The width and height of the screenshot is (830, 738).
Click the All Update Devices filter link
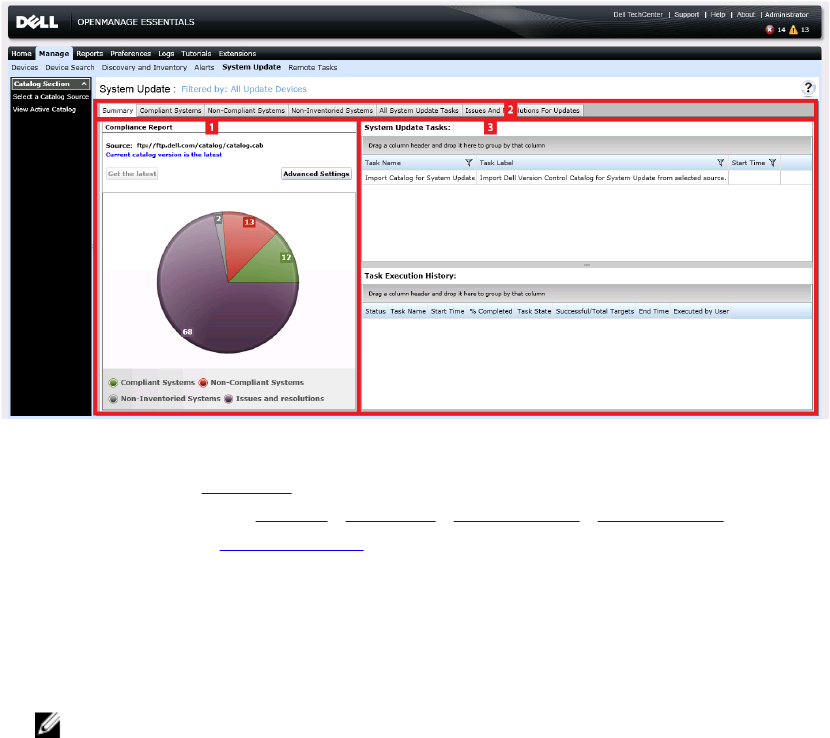(x=268, y=89)
